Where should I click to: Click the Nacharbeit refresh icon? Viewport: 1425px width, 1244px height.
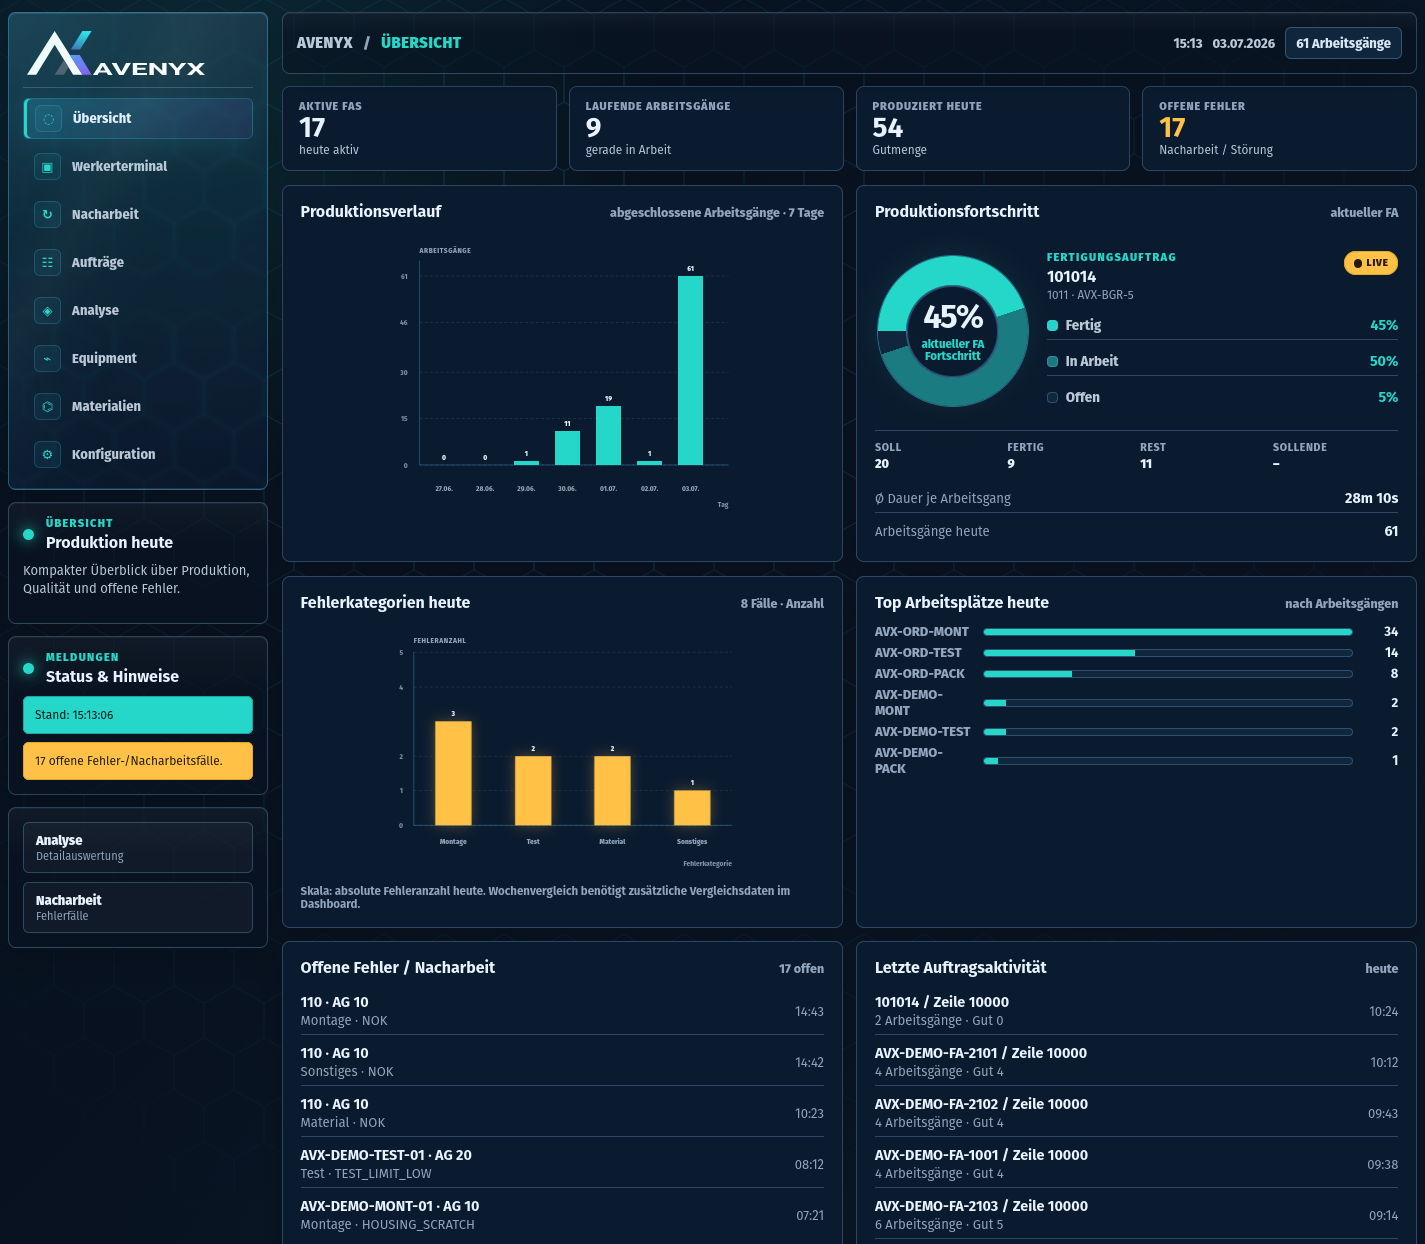point(47,214)
